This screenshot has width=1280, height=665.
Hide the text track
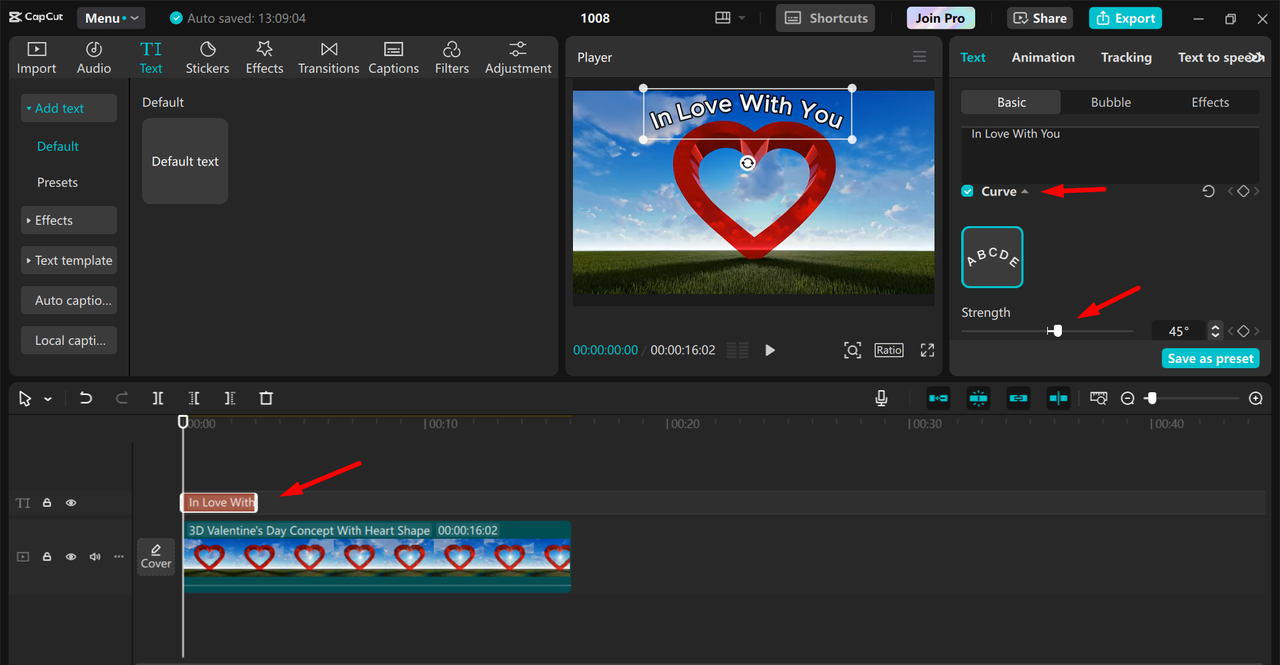tap(71, 503)
